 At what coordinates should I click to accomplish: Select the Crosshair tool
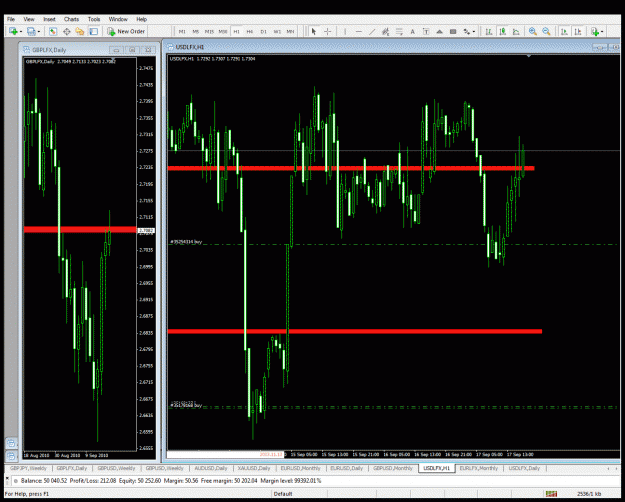(x=328, y=31)
